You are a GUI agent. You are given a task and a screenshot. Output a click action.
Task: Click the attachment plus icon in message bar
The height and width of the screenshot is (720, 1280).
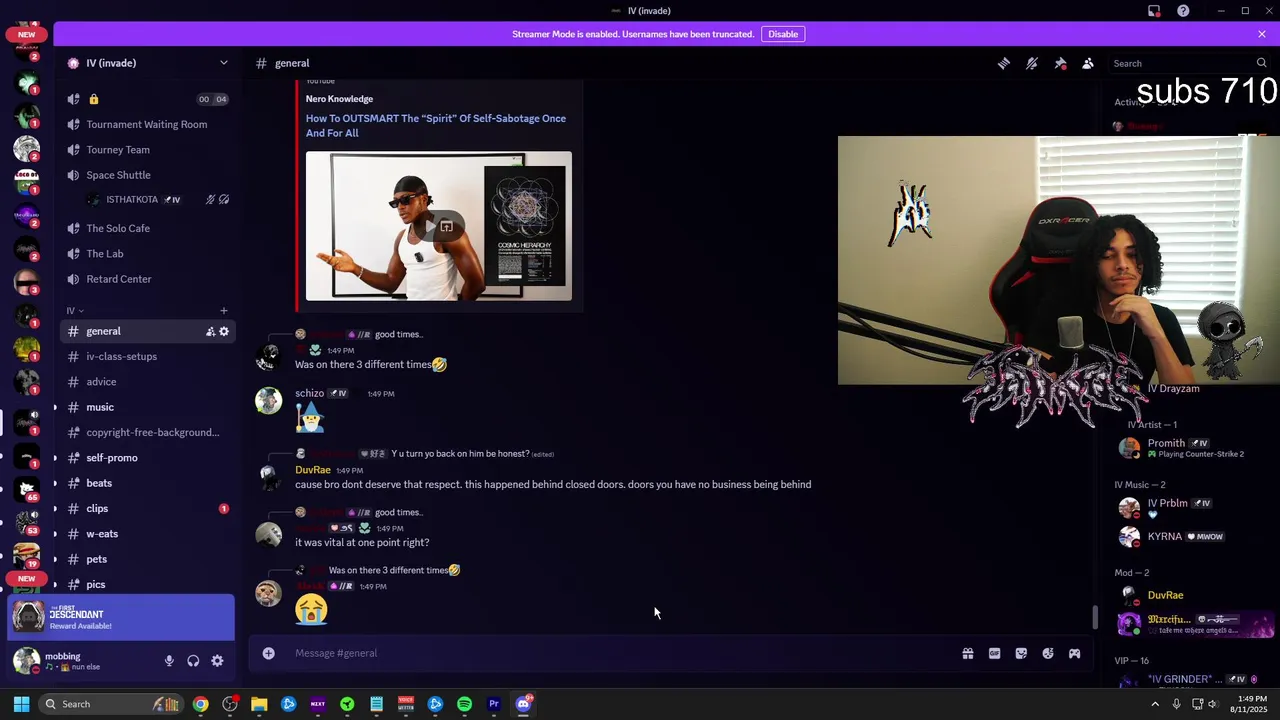[268, 653]
